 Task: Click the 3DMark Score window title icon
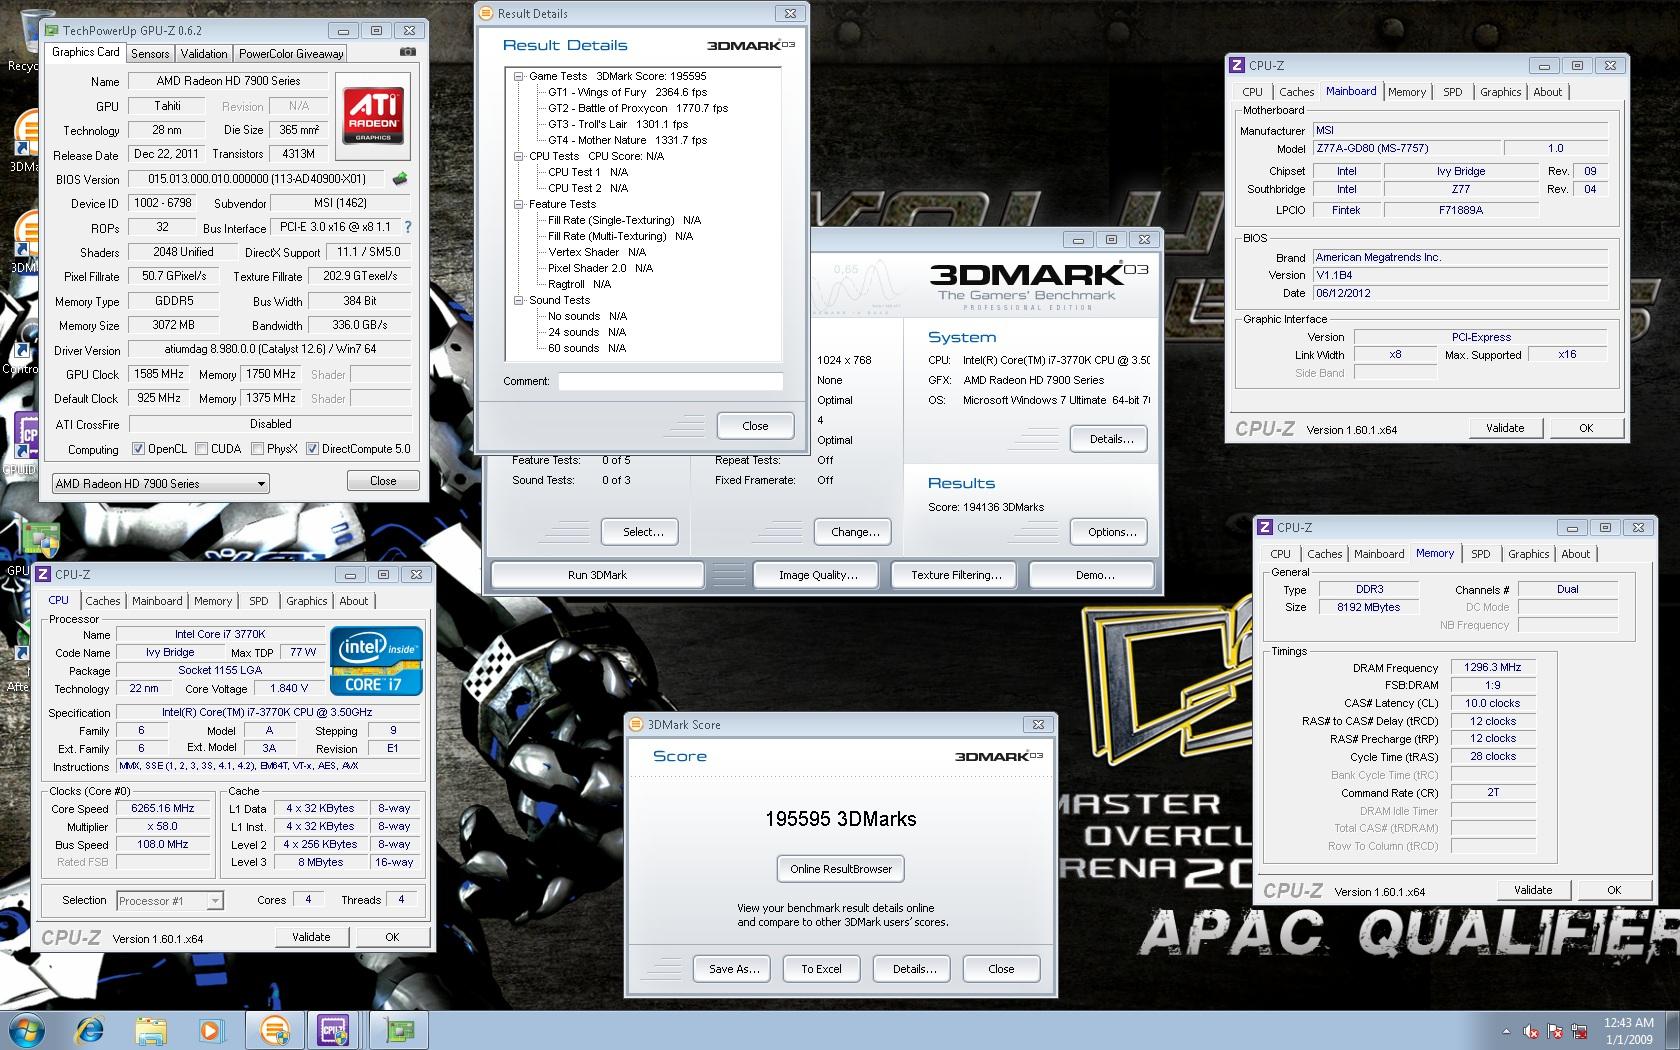point(637,724)
